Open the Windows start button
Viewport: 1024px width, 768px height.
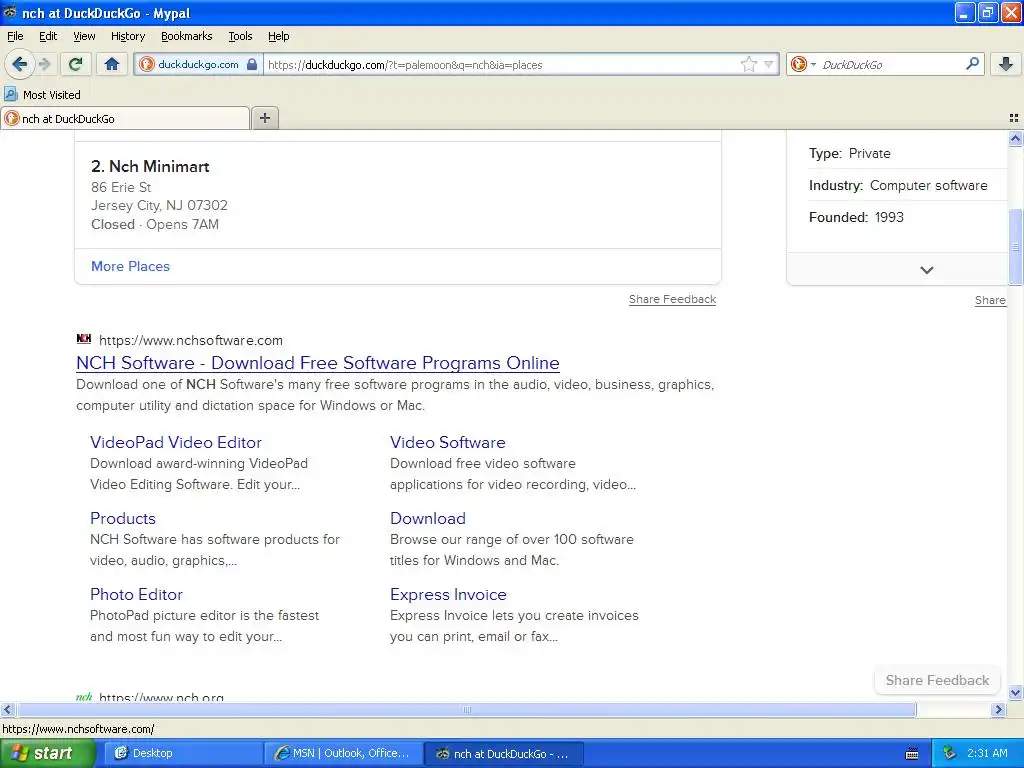click(x=47, y=753)
